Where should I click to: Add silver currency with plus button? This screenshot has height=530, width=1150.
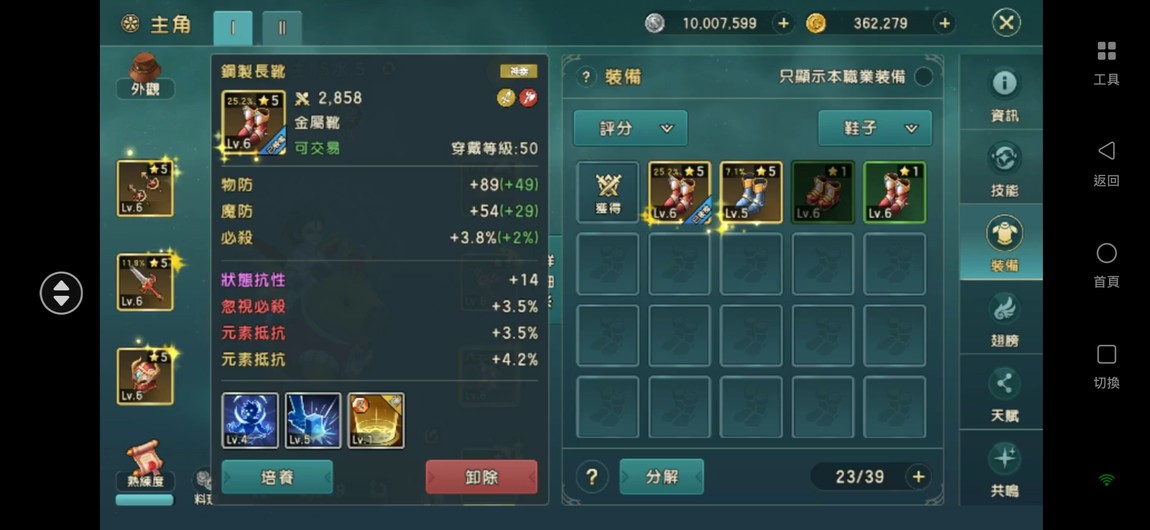(x=783, y=23)
